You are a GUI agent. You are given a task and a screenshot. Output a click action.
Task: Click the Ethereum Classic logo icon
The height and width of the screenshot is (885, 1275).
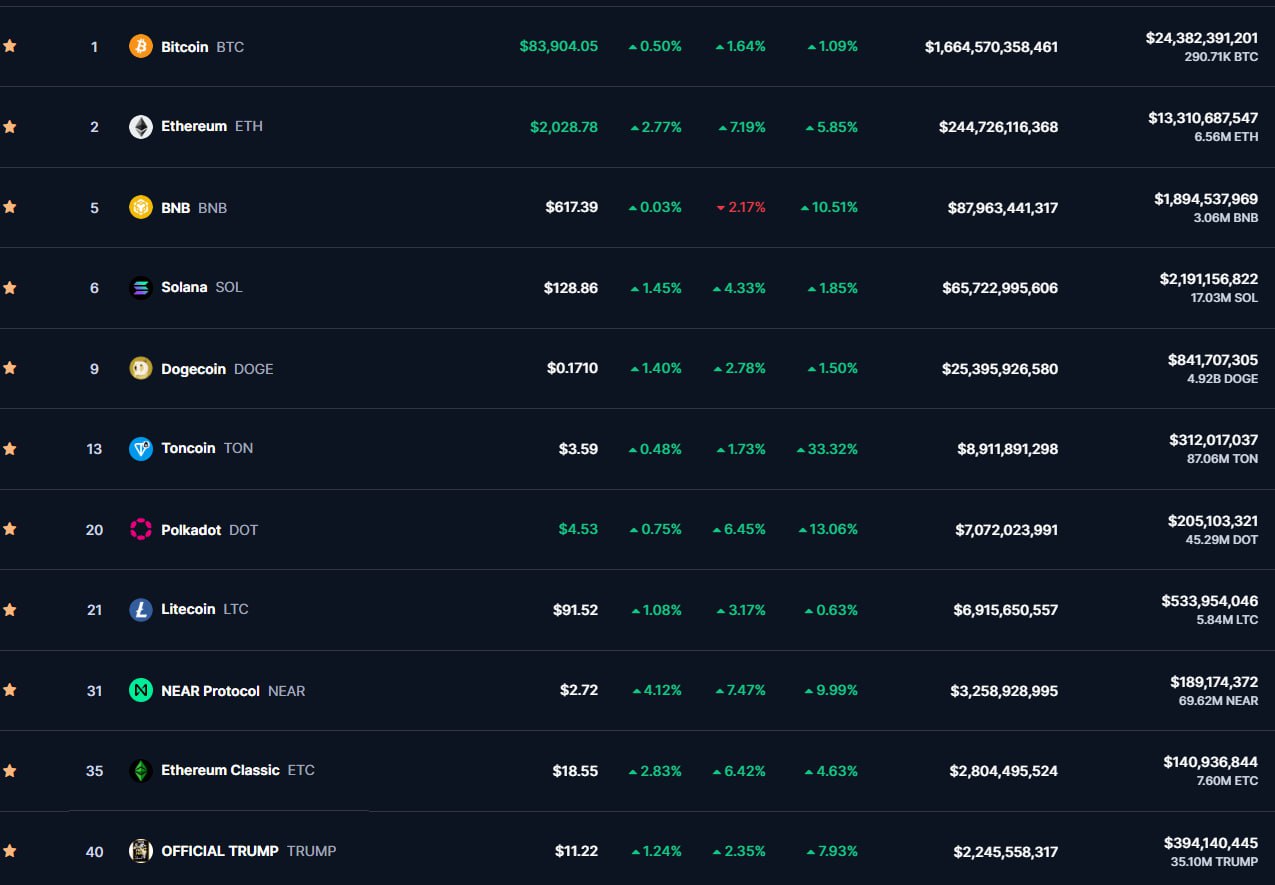pos(141,771)
